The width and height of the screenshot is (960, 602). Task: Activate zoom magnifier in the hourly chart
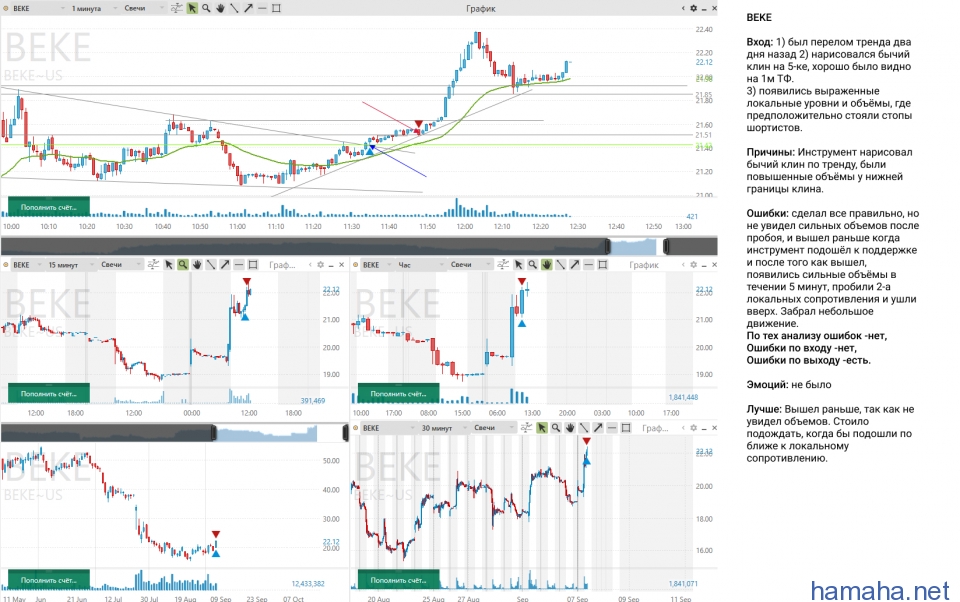point(533,265)
